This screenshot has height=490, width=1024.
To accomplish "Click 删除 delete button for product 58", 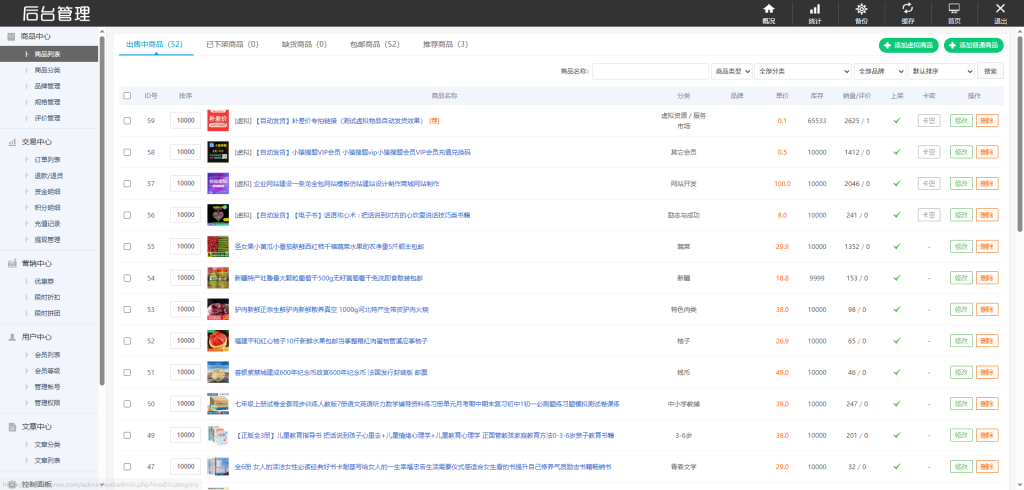I will [x=987, y=152].
